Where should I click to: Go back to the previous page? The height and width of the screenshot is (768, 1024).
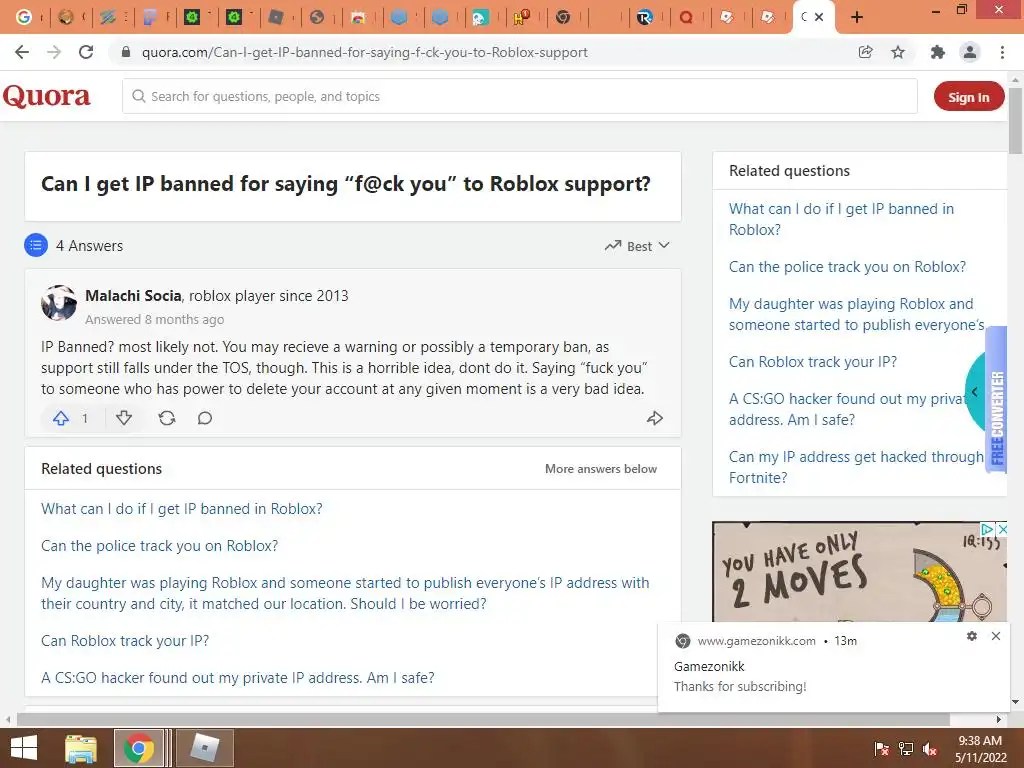pos(22,52)
